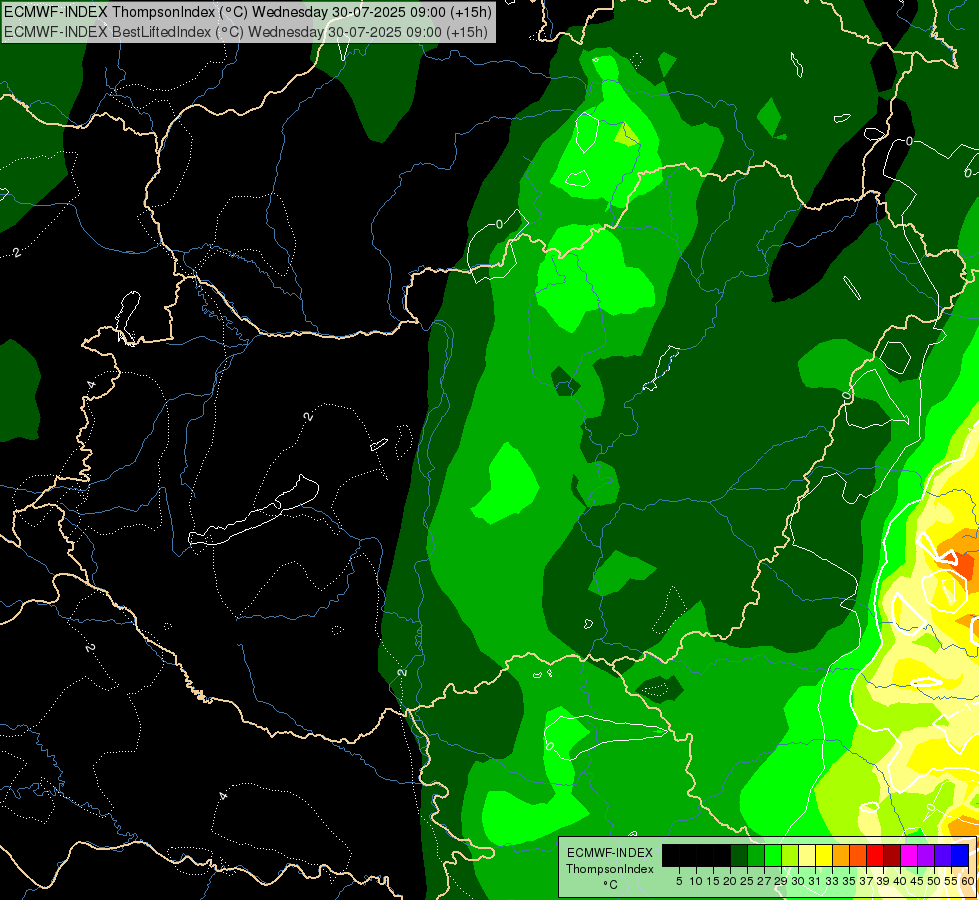This screenshot has width=979, height=900.
Task: Select the yellow-green legend swatch (29-30)
Action: tap(790, 856)
